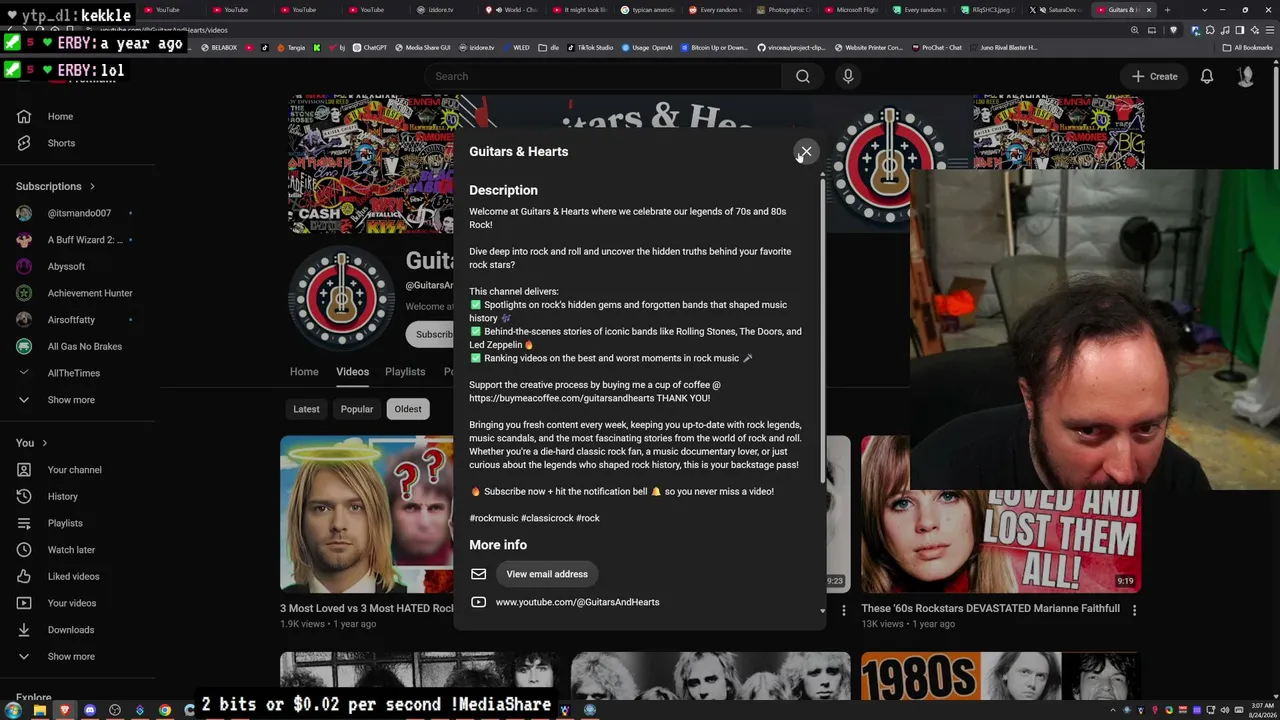The width and height of the screenshot is (1280, 720).
Task: Switch to the channel Playlists tab
Action: pos(405,372)
